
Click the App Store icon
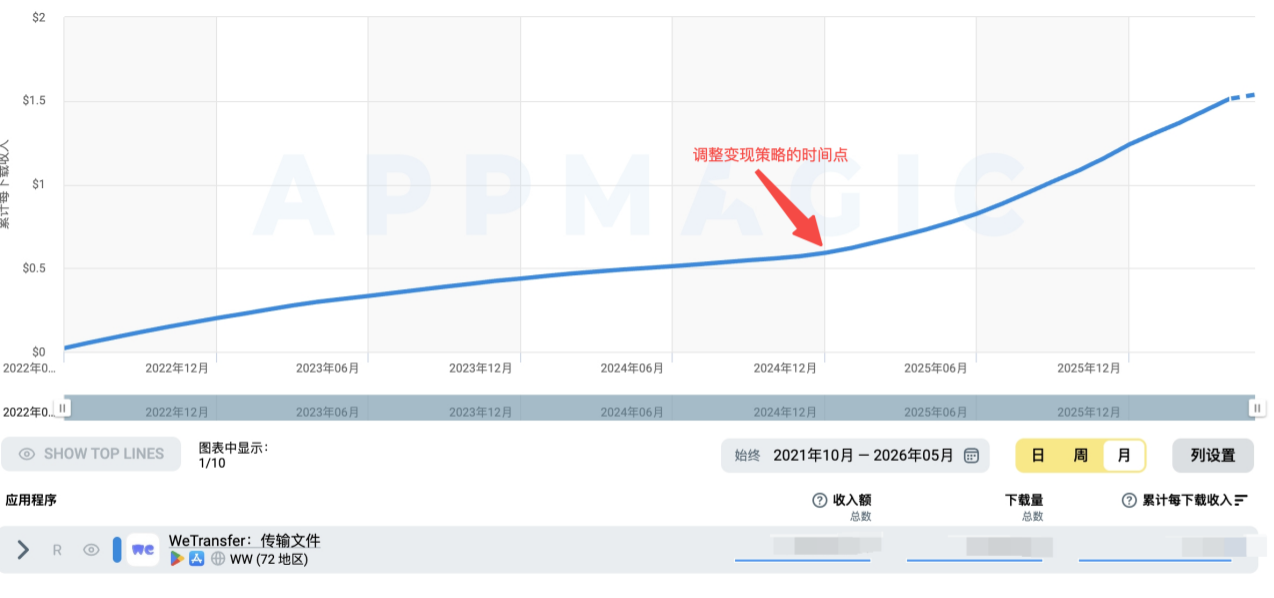(x=197, y=559)
